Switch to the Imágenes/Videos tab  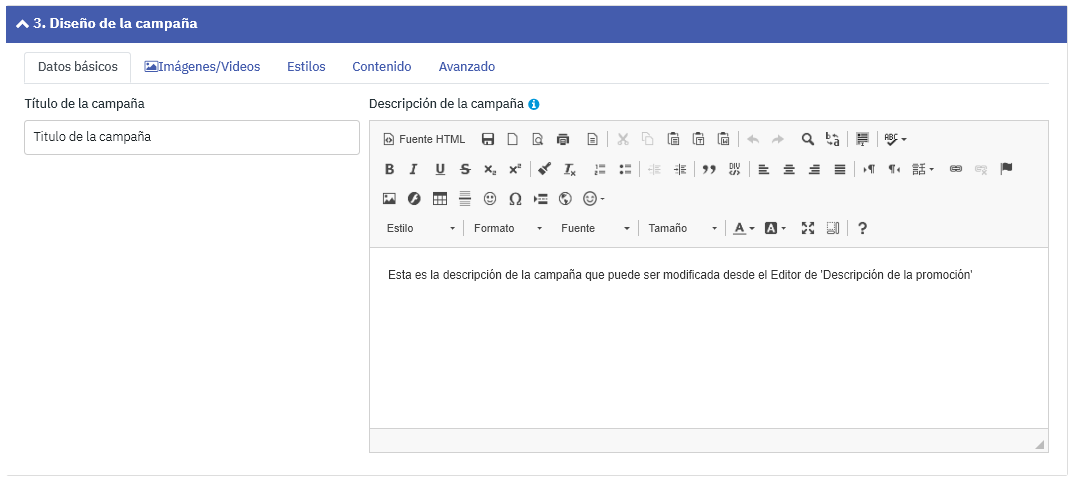coord(202,67)
